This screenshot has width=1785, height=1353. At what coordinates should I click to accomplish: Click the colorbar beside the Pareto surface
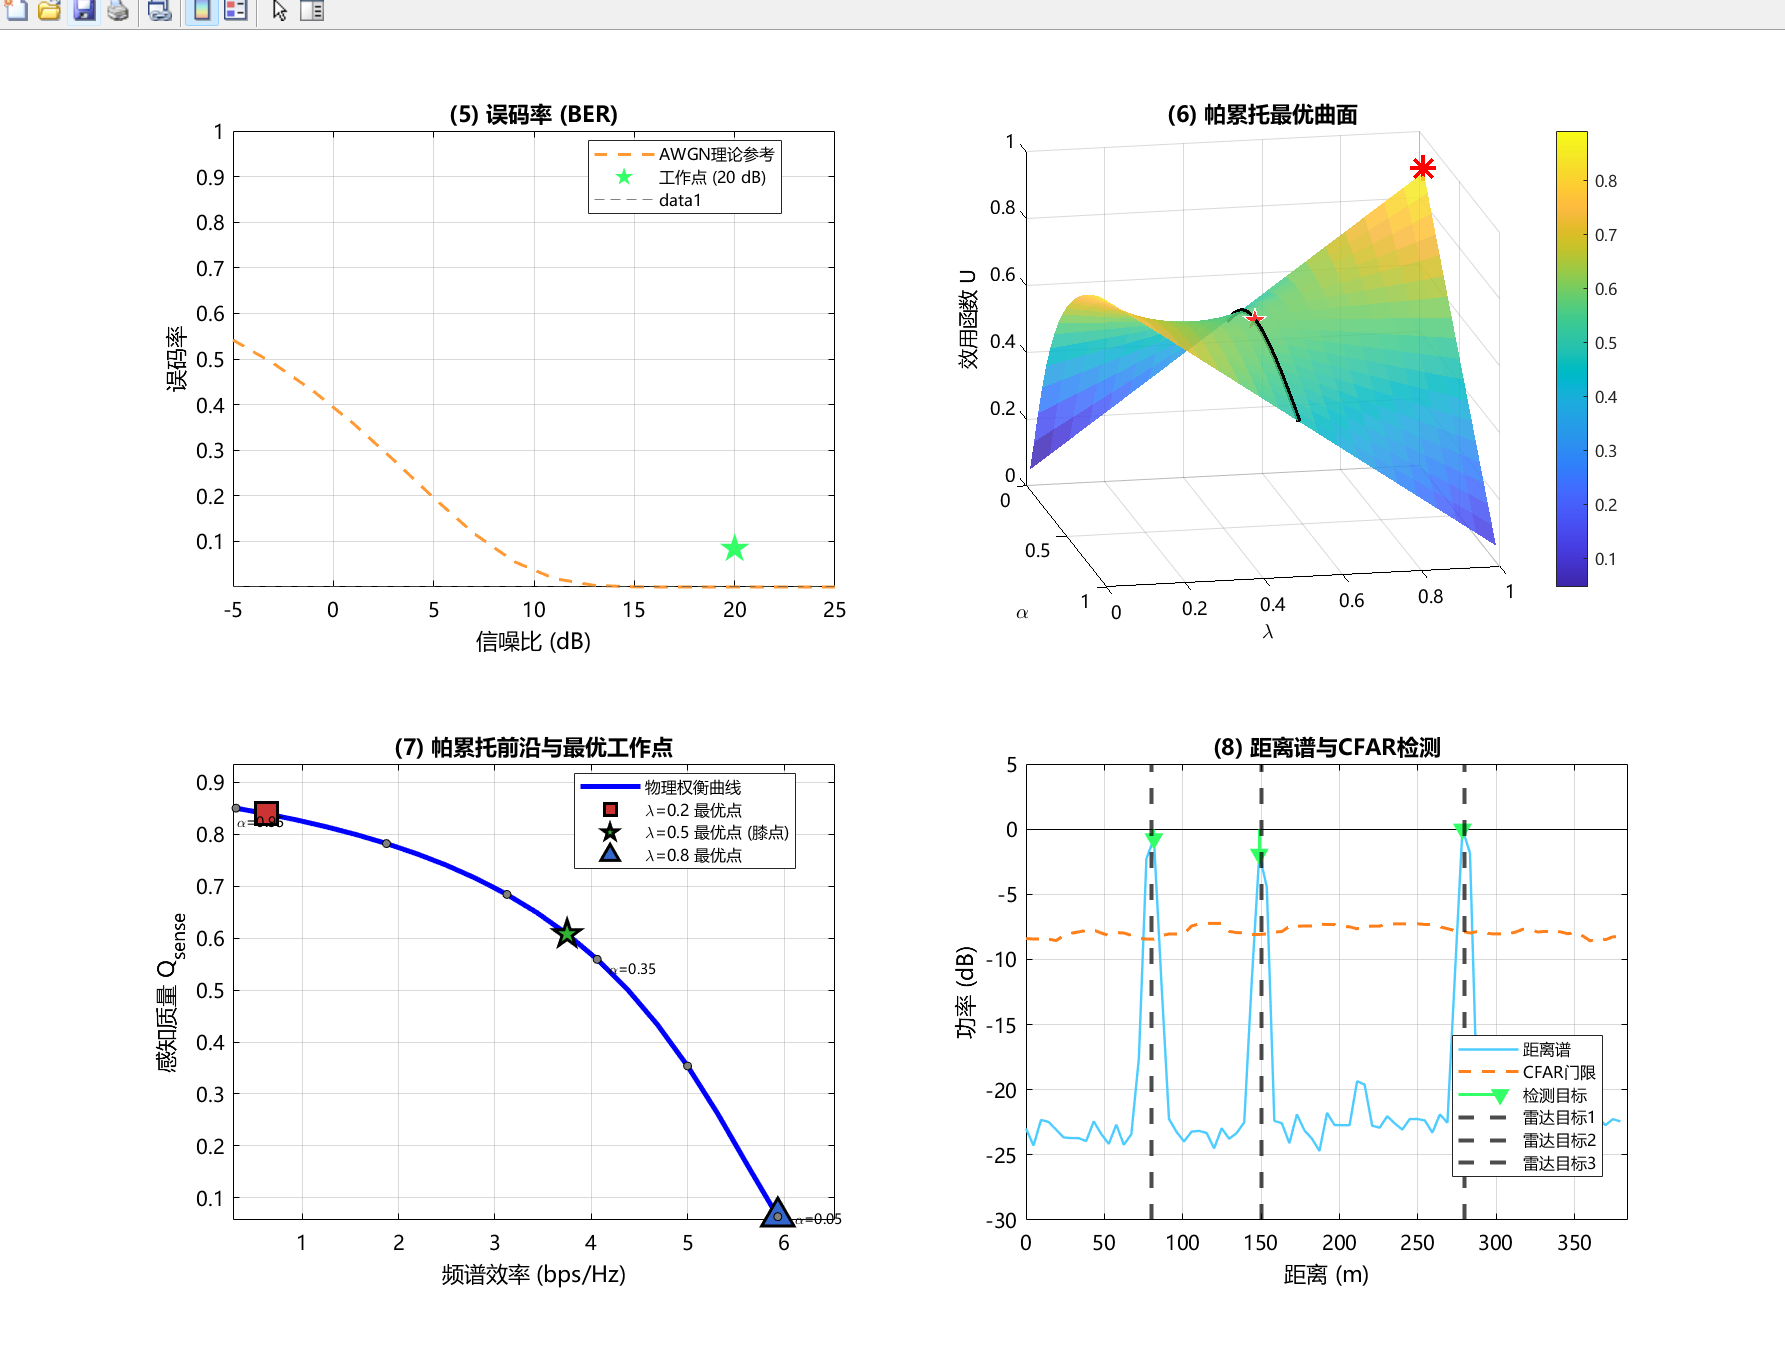[1571, 359]
